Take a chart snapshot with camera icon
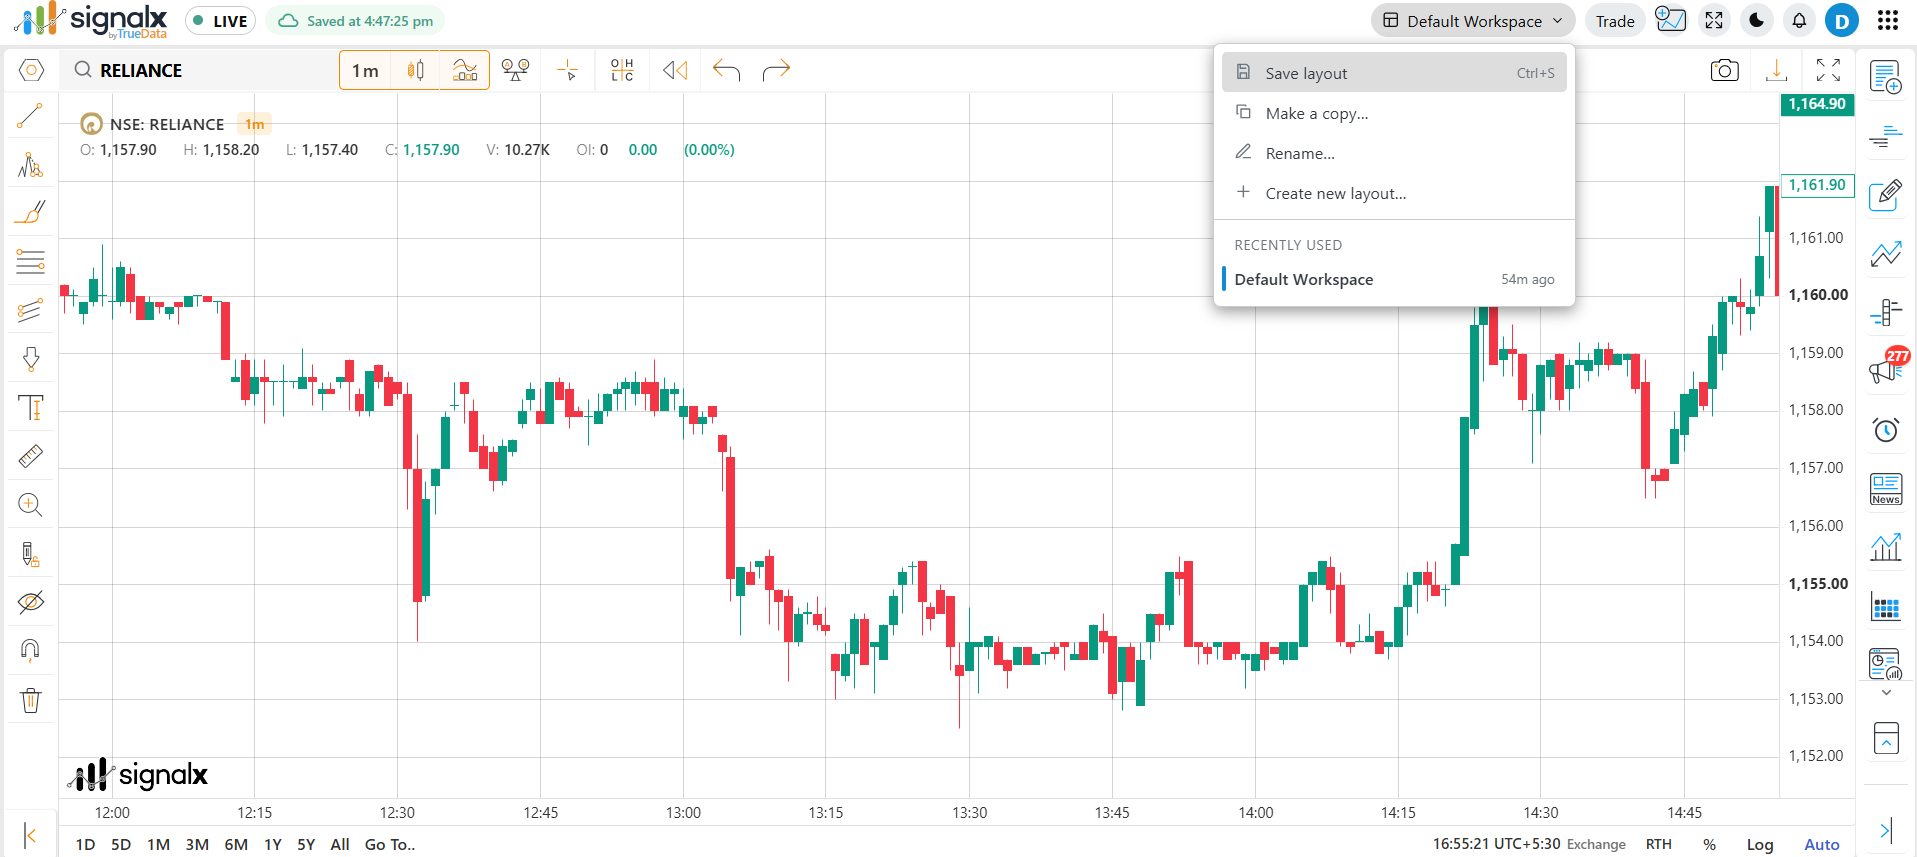The width and height of the screenshot is (1917, 857). (x=1724, y=70)
